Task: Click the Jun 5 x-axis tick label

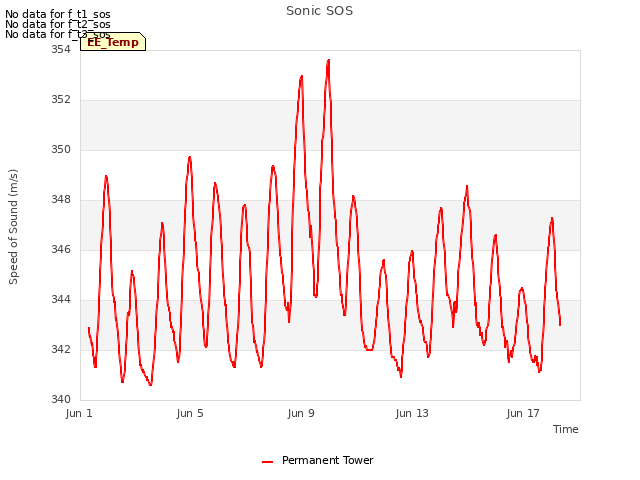Action: pos(190,413)
